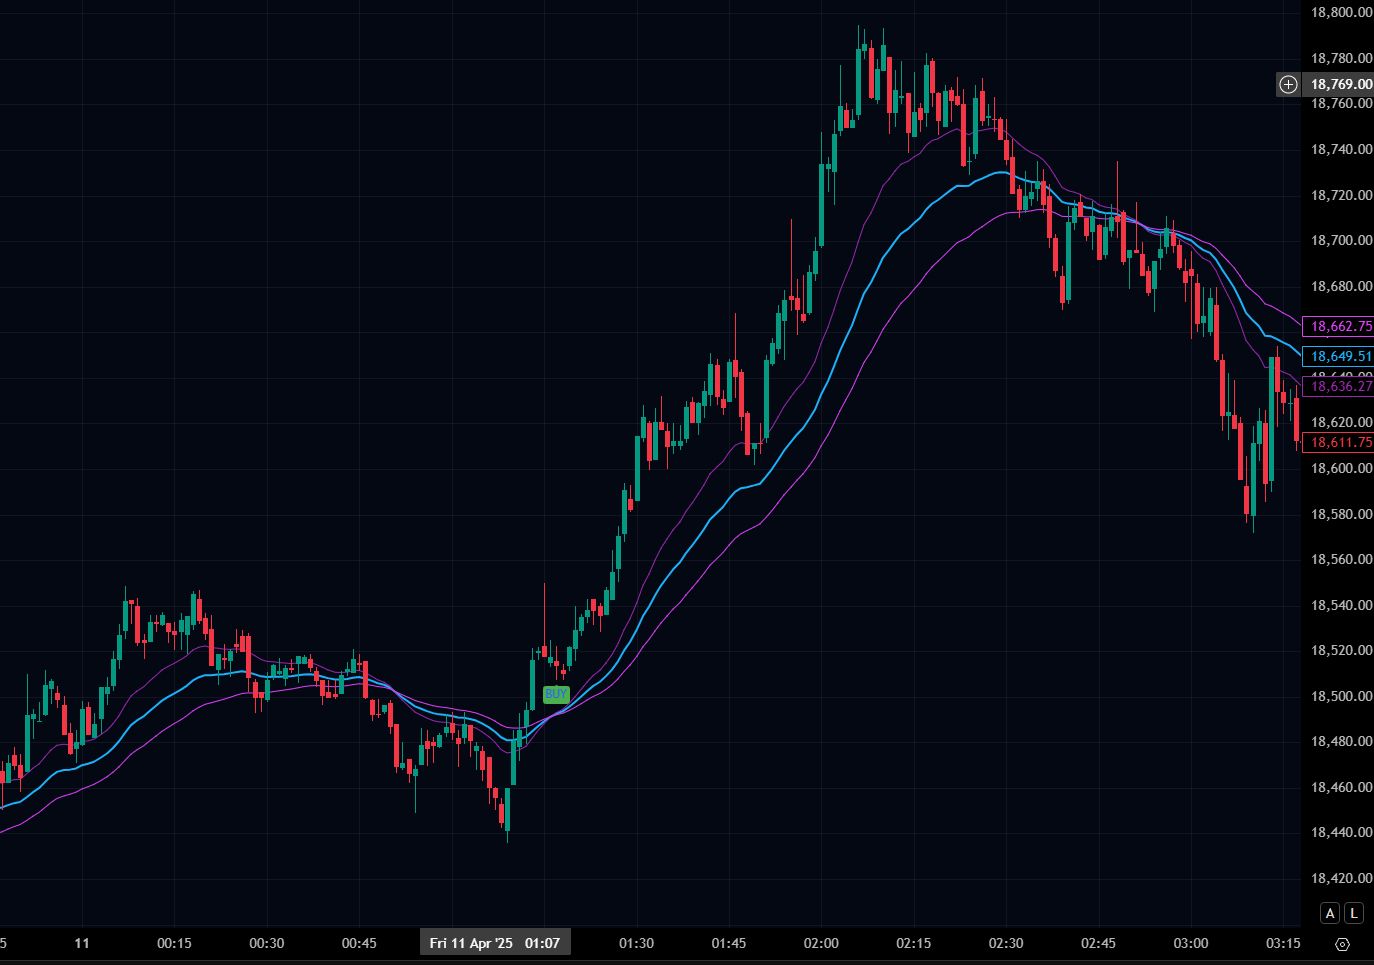Select the red 18,611.75 last price label
This screenshot has height=965, width=1374.
pyautogui.click(x=1340, y=442)
